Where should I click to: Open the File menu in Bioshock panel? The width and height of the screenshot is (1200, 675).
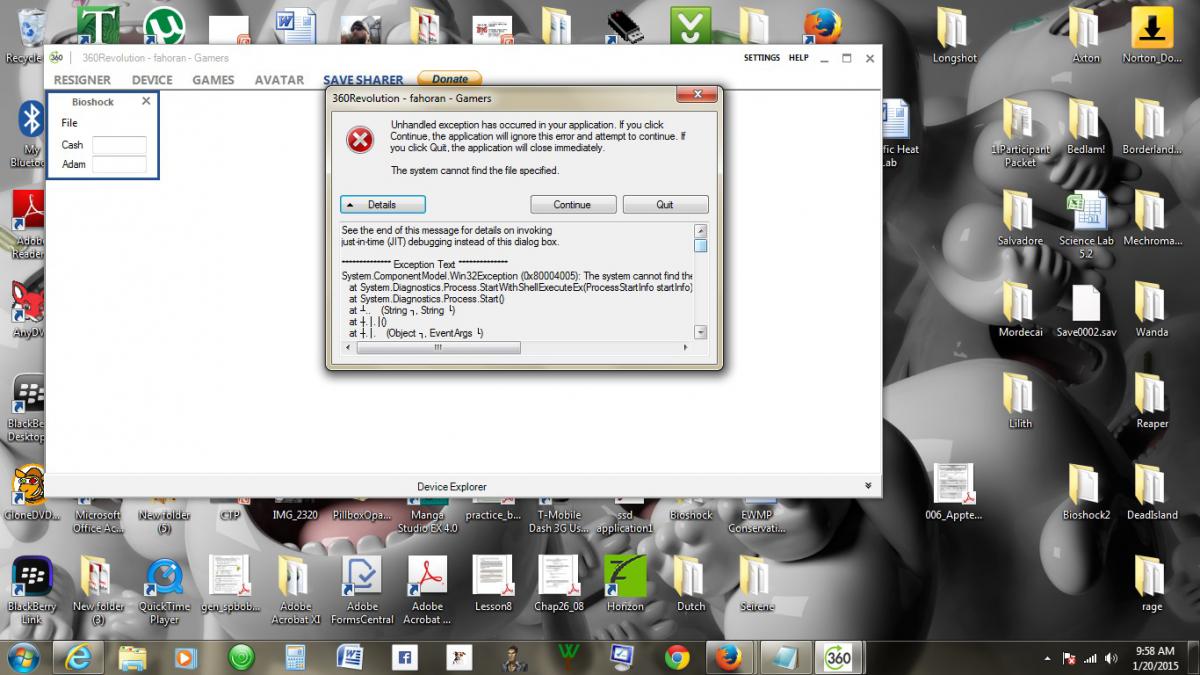point(69,123)
